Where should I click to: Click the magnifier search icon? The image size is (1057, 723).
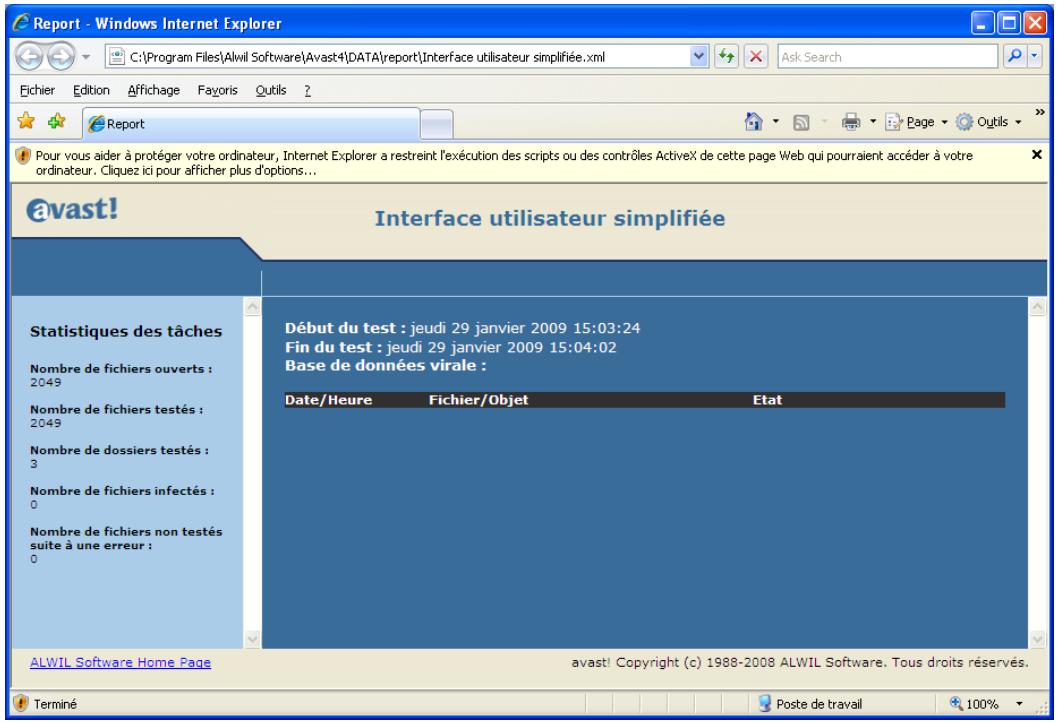(1014, 57)
